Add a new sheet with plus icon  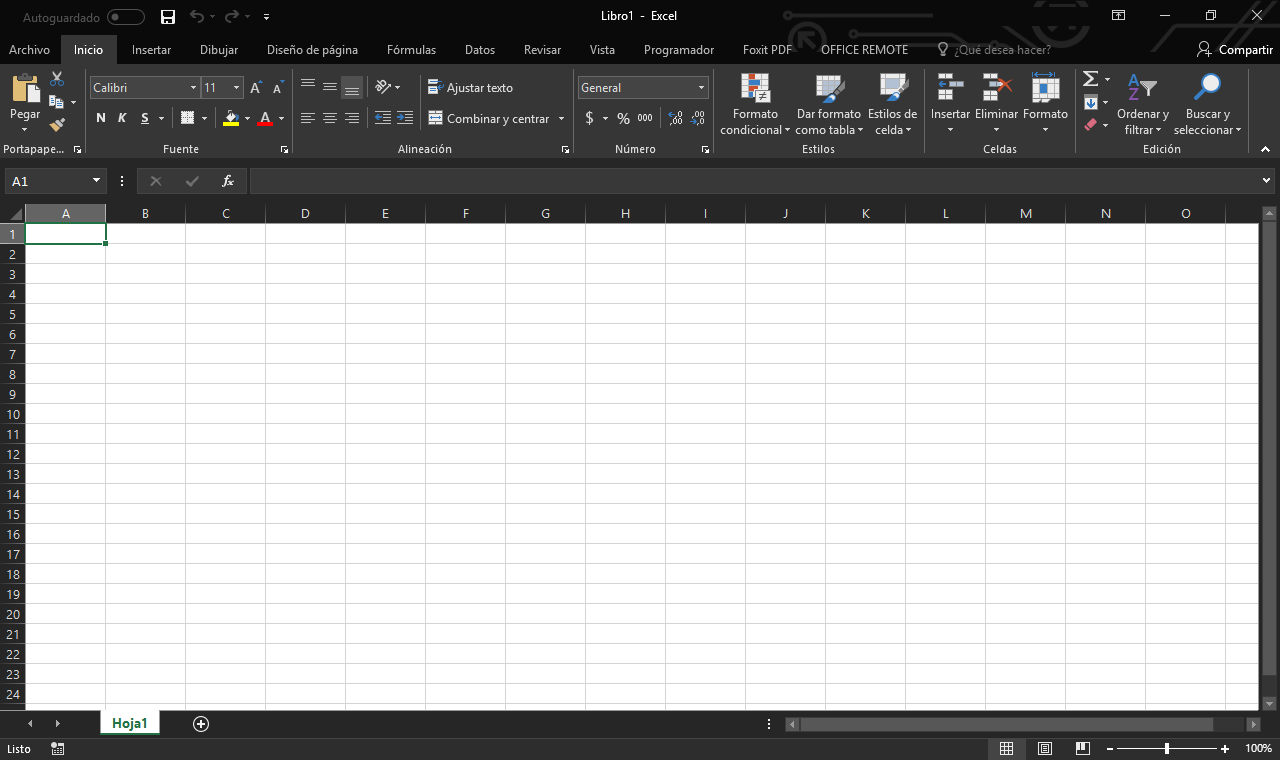(201, 724)
